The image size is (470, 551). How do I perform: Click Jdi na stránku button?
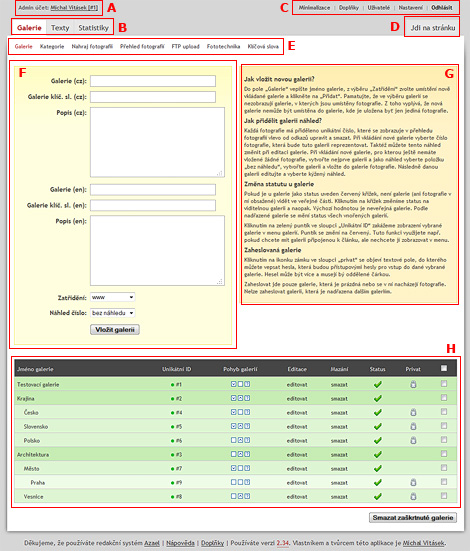point(433,28)
